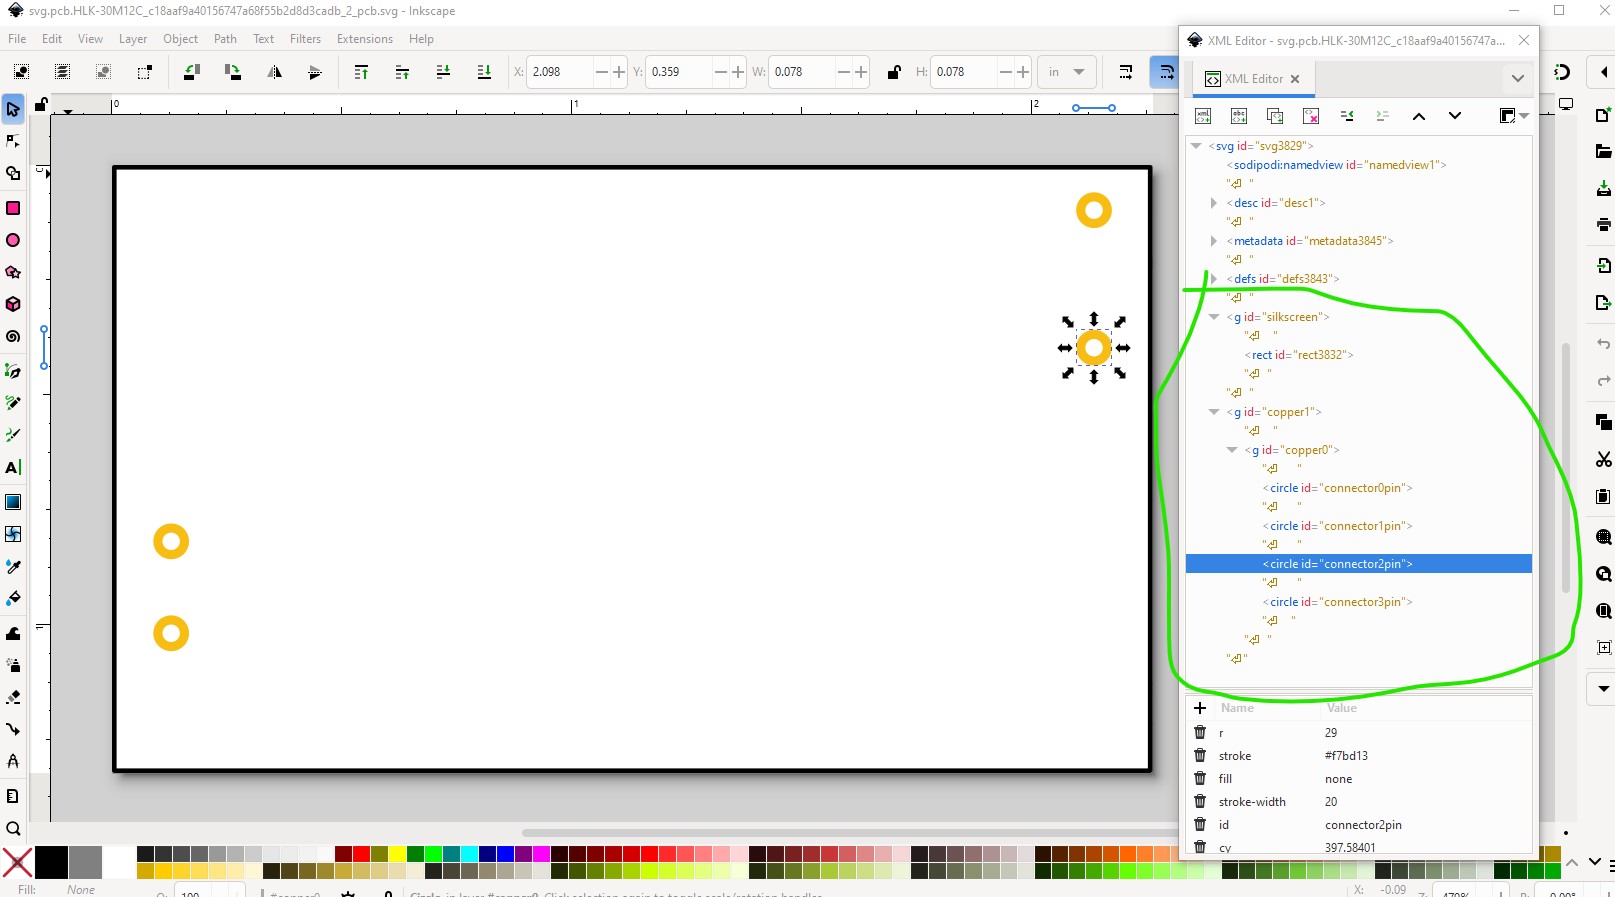This screenshot has height=897, width=1615.
Task: Delete the fill attribute with trash icon
Action: [1200, 779]
